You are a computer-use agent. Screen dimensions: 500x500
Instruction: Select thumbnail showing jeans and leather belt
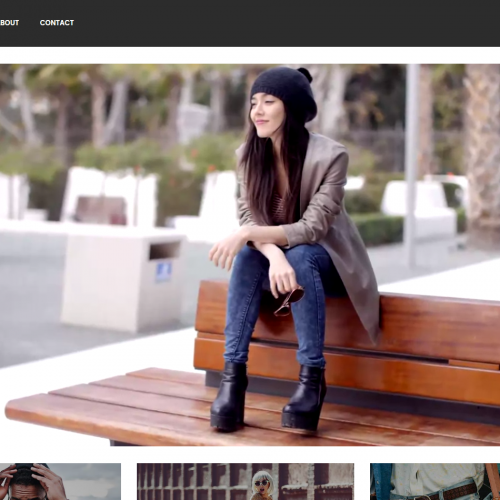[435, 482]
